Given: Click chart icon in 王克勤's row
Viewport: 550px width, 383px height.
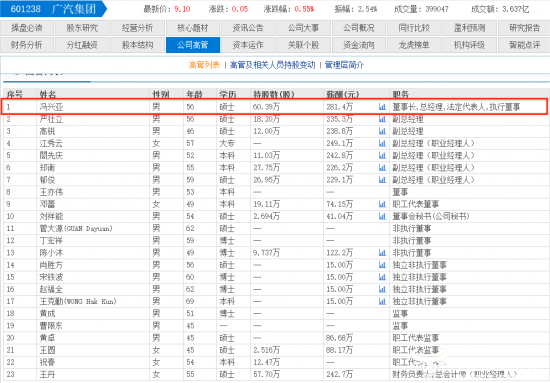Looking at the screenshot, I should 382,301.
